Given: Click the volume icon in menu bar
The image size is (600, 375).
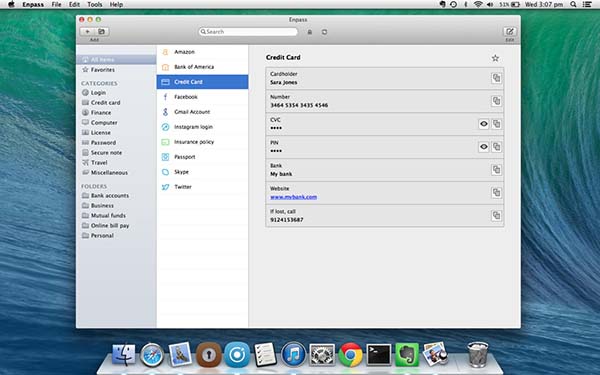Looking at the screenshot, I should [490, 4].
